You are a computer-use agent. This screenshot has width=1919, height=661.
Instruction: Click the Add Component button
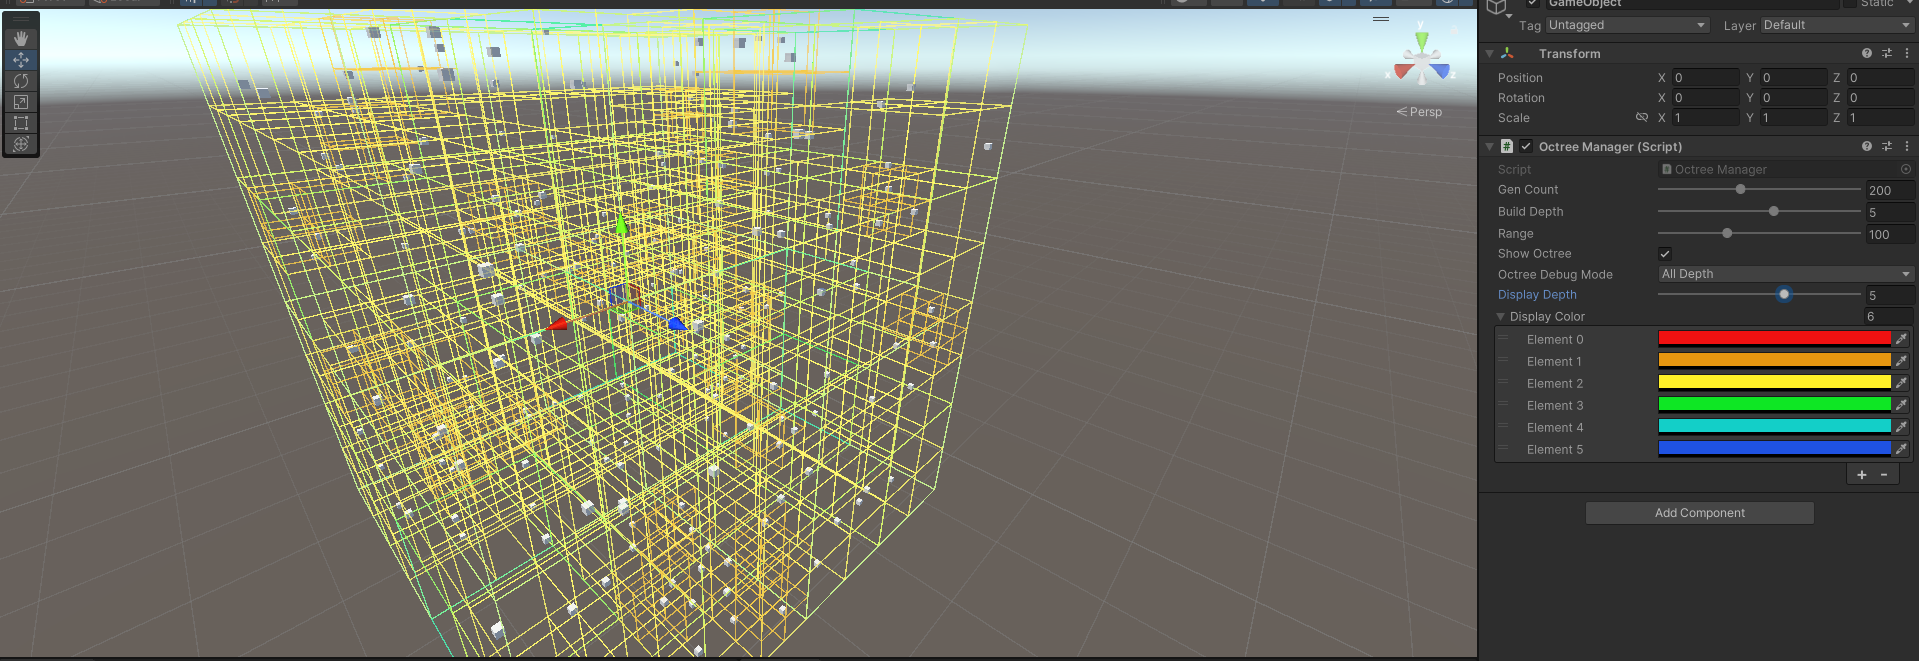(x=1699, y=513)
